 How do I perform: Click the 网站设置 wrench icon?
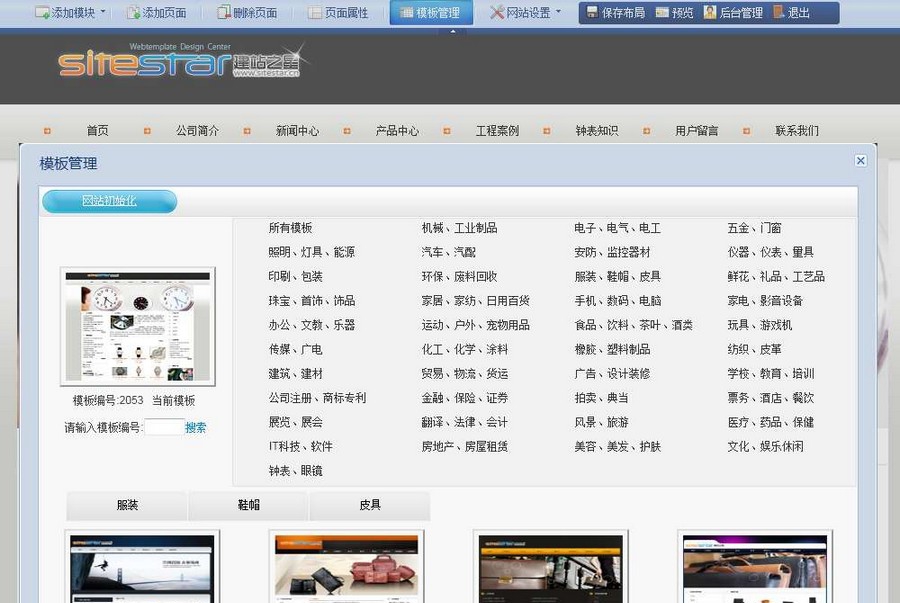(497, 13)
